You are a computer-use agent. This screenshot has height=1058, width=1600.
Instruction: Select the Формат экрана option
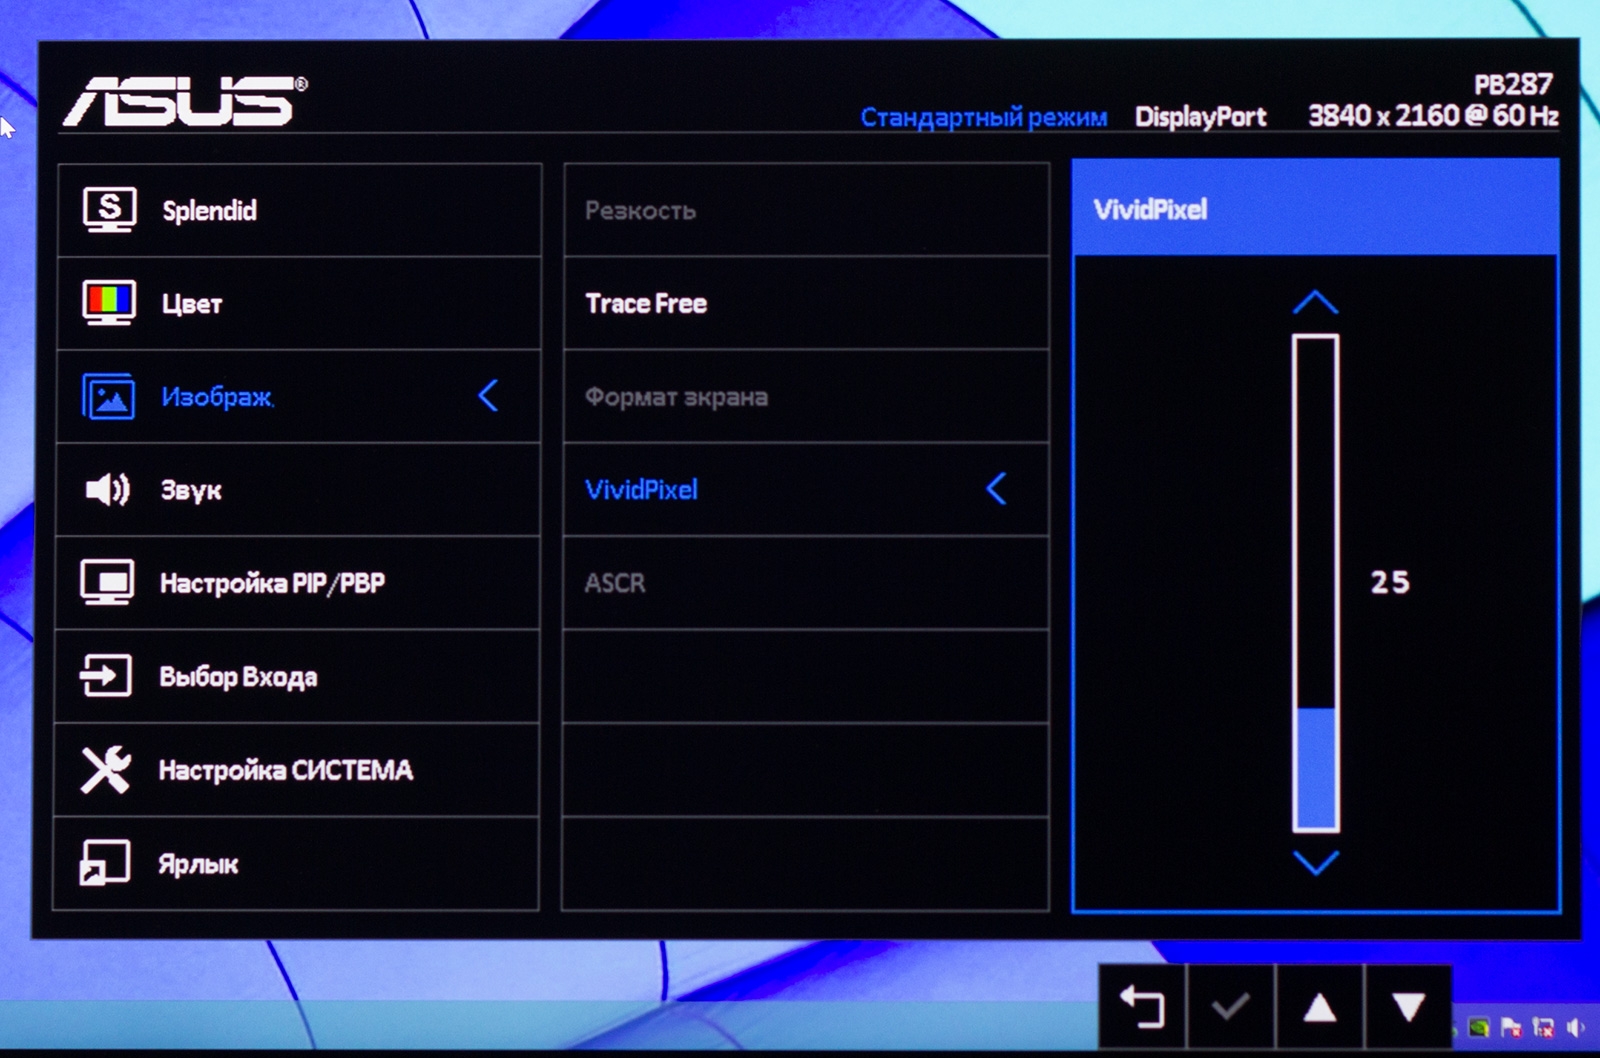[806, 396]
